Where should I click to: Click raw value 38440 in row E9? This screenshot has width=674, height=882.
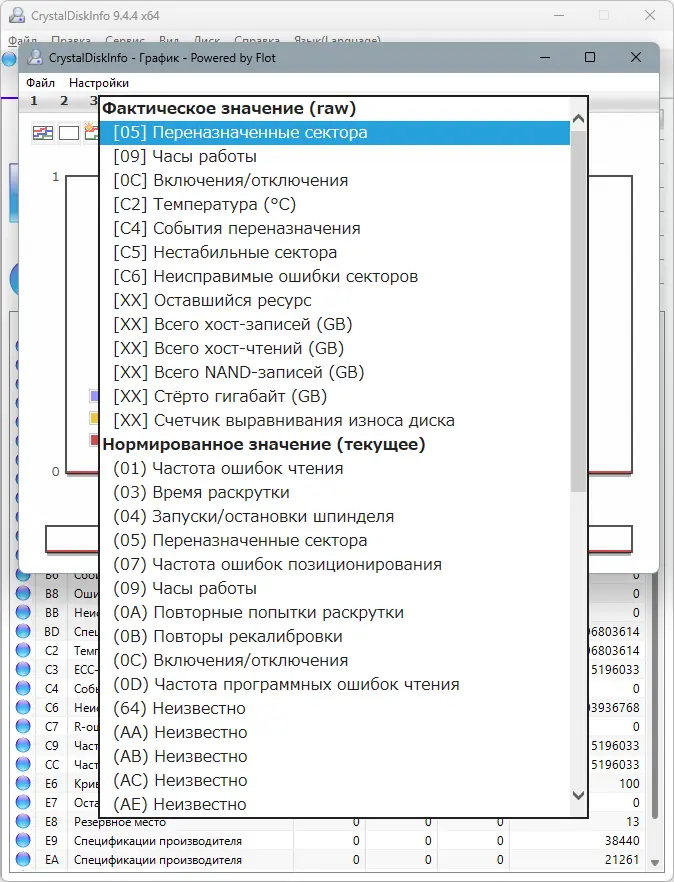pyautogui.click(x=622, y=840)
